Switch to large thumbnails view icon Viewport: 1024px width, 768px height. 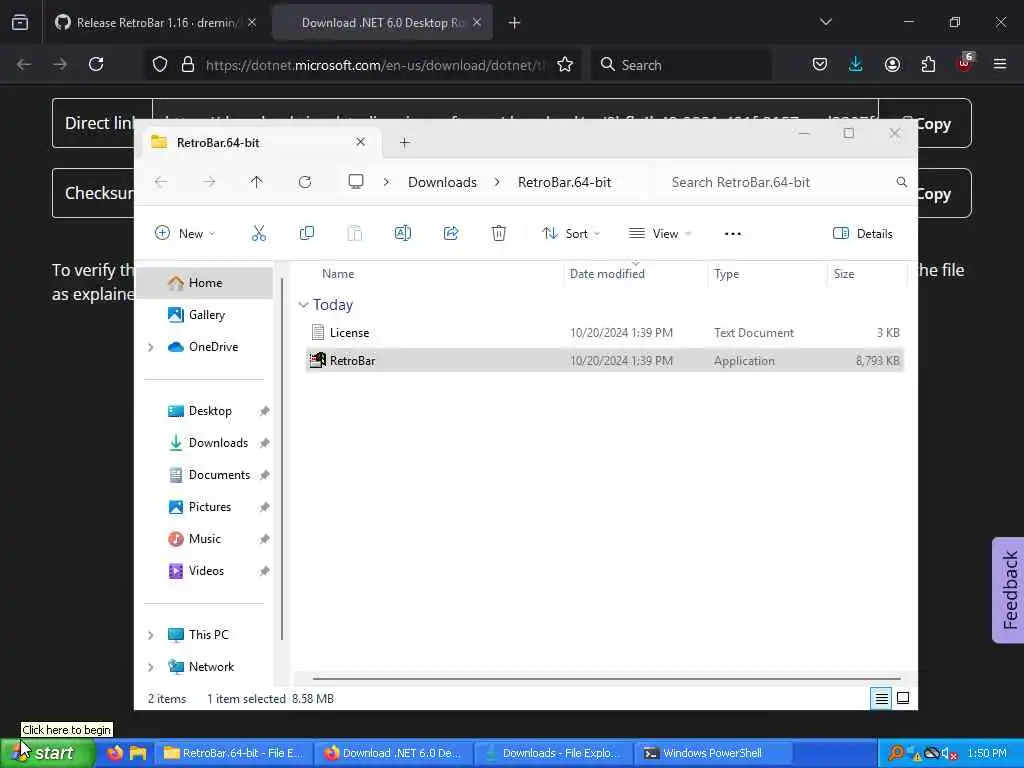click(x=903, y=699)
